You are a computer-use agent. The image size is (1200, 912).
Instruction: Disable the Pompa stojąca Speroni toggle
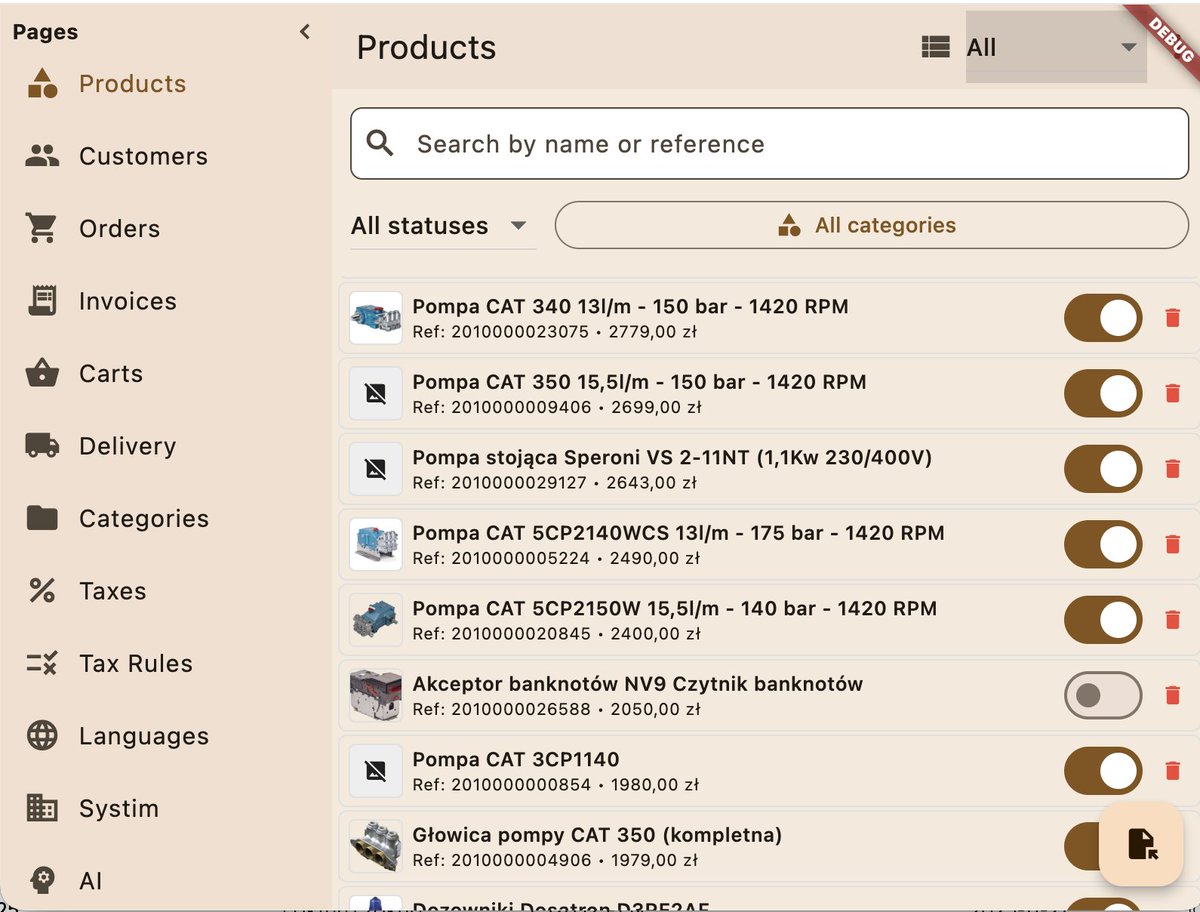click(x=1103, y=469)
